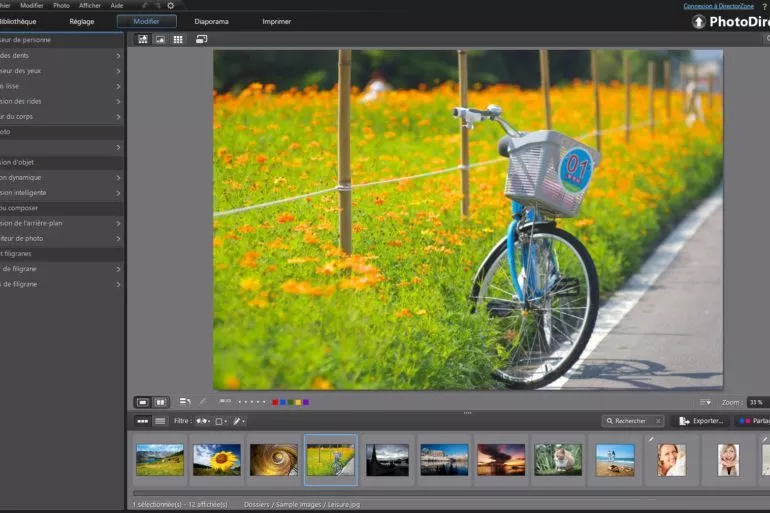Click the undo arrow in top bar
The width and height of the screenshot is (770, 513).
pos(144,6)
